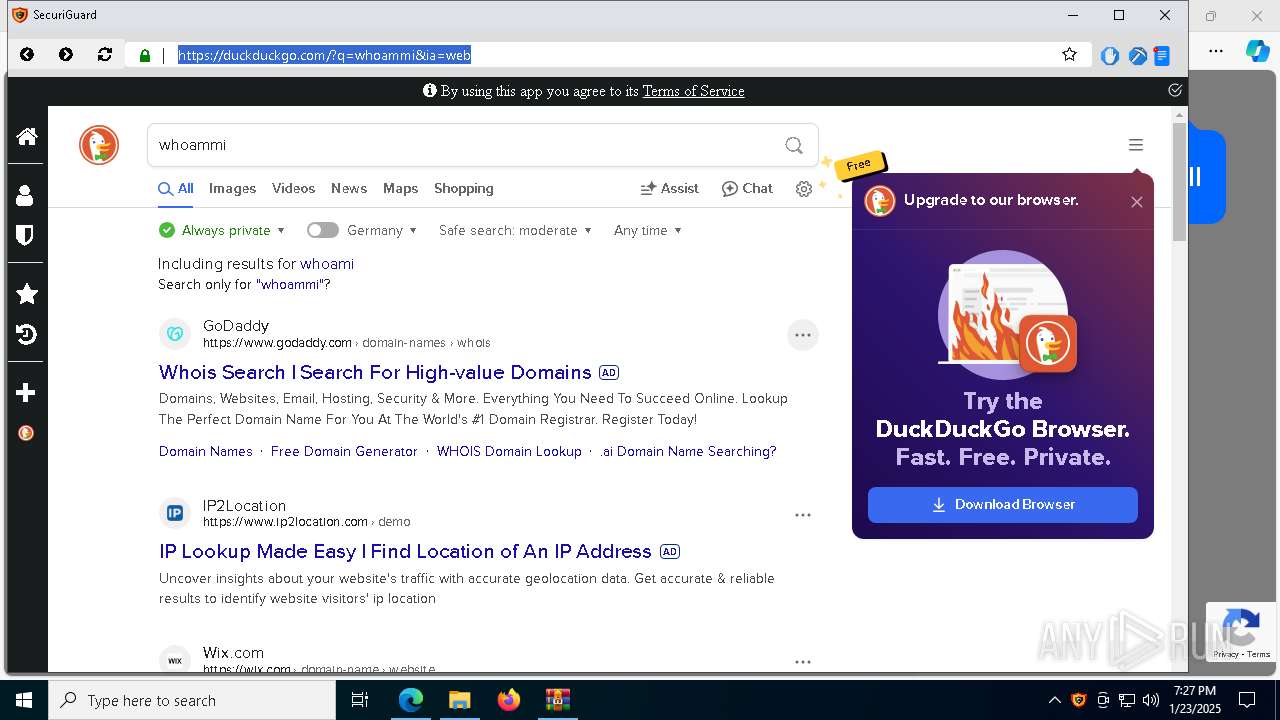Open the Germany region dropdown
This screenshot has width=1280, height=720.
382,230
